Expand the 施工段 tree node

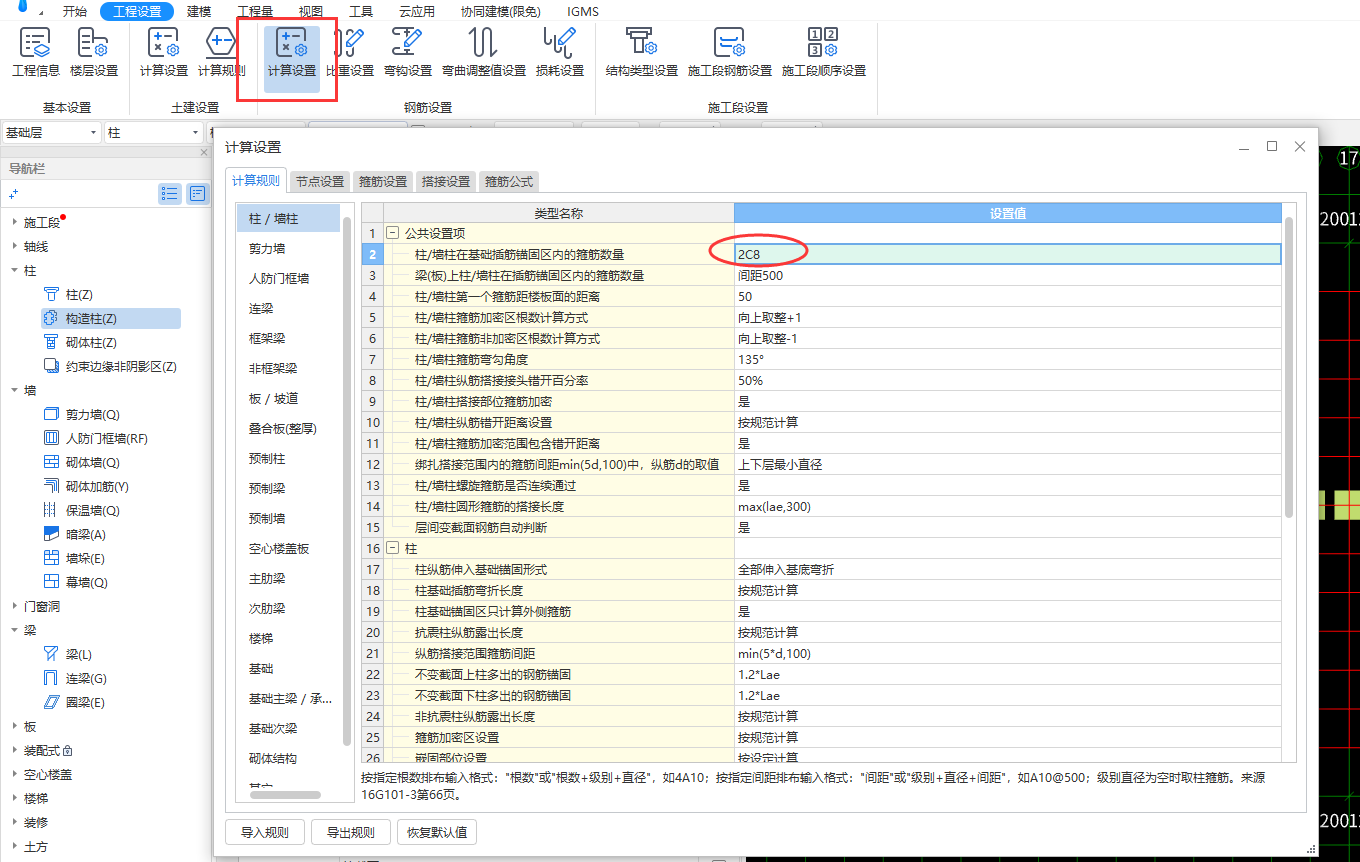coord(14,223)
